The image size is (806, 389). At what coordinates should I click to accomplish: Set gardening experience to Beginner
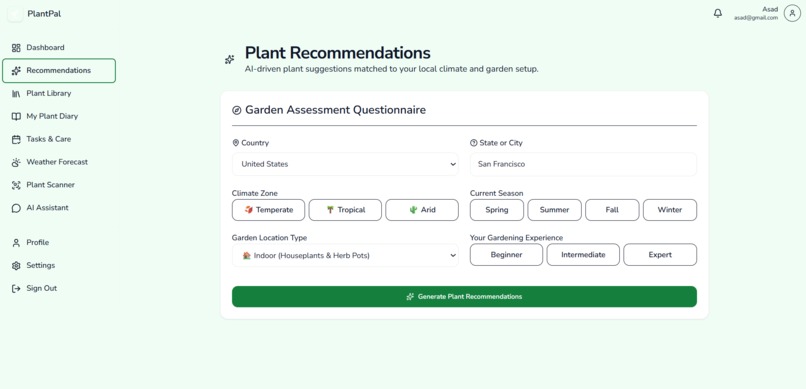tap(506, 255)
